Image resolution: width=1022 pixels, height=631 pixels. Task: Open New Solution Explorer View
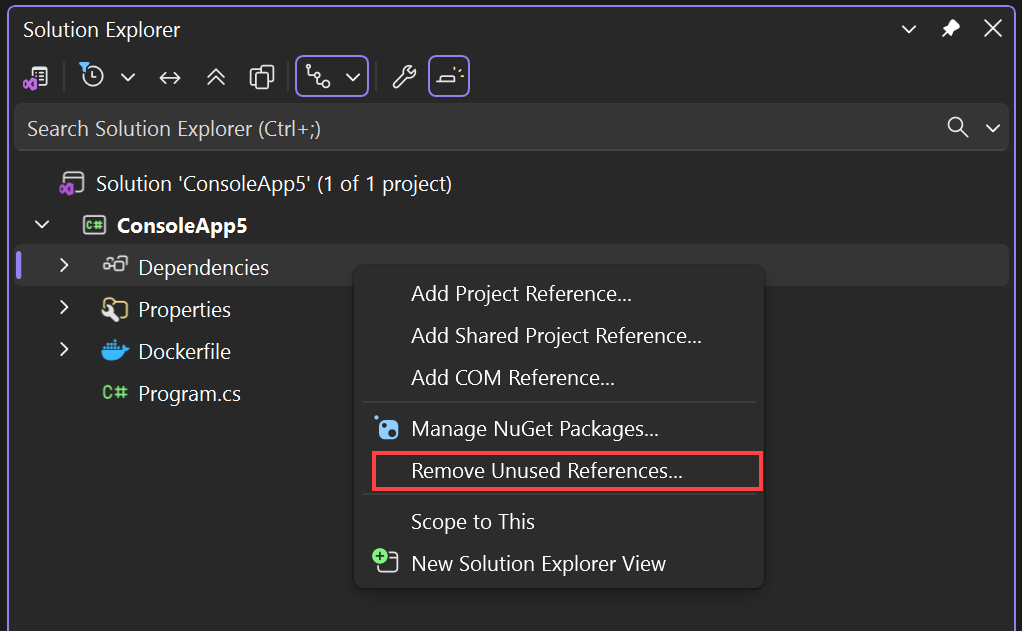(x=538, y=564)
